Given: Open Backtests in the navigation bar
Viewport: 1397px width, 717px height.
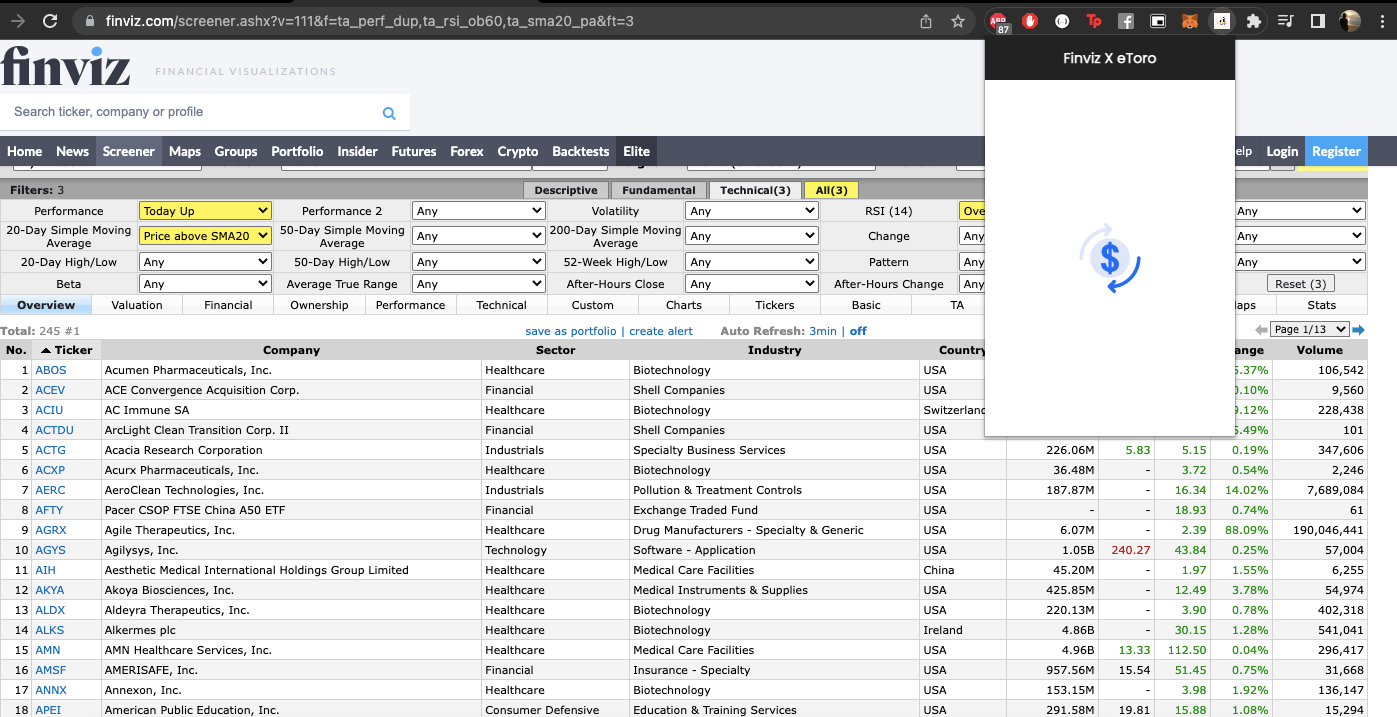Looking at the screenshot, I should (581, 151).
